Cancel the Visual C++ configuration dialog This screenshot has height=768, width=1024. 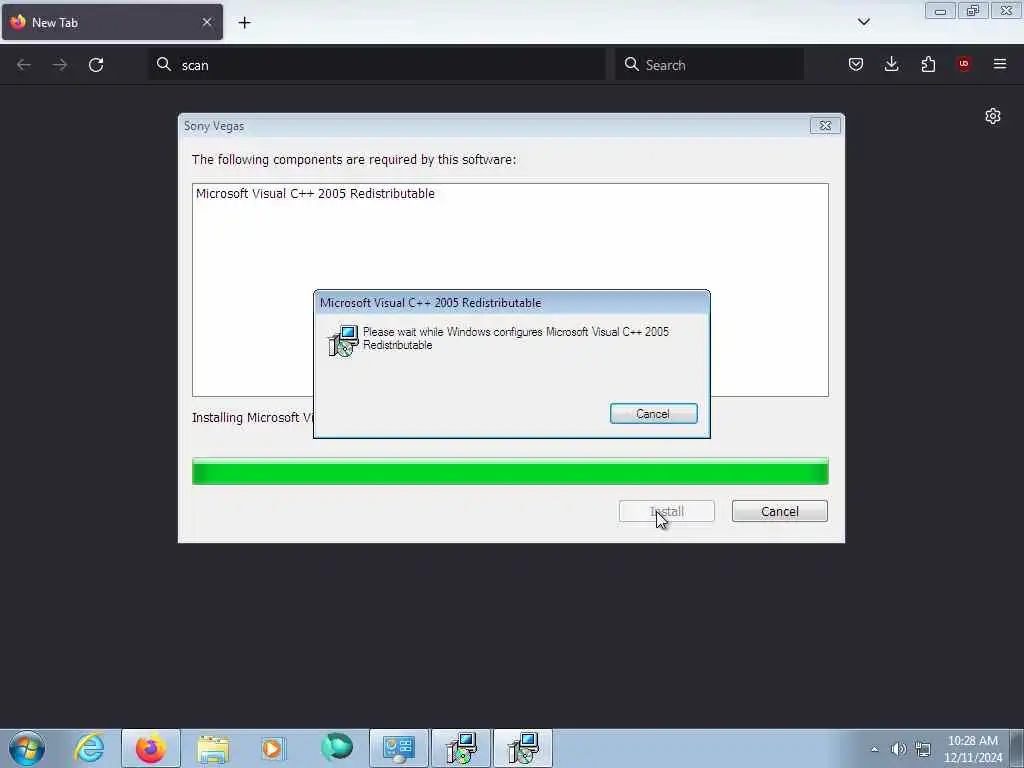pos(654,413)
